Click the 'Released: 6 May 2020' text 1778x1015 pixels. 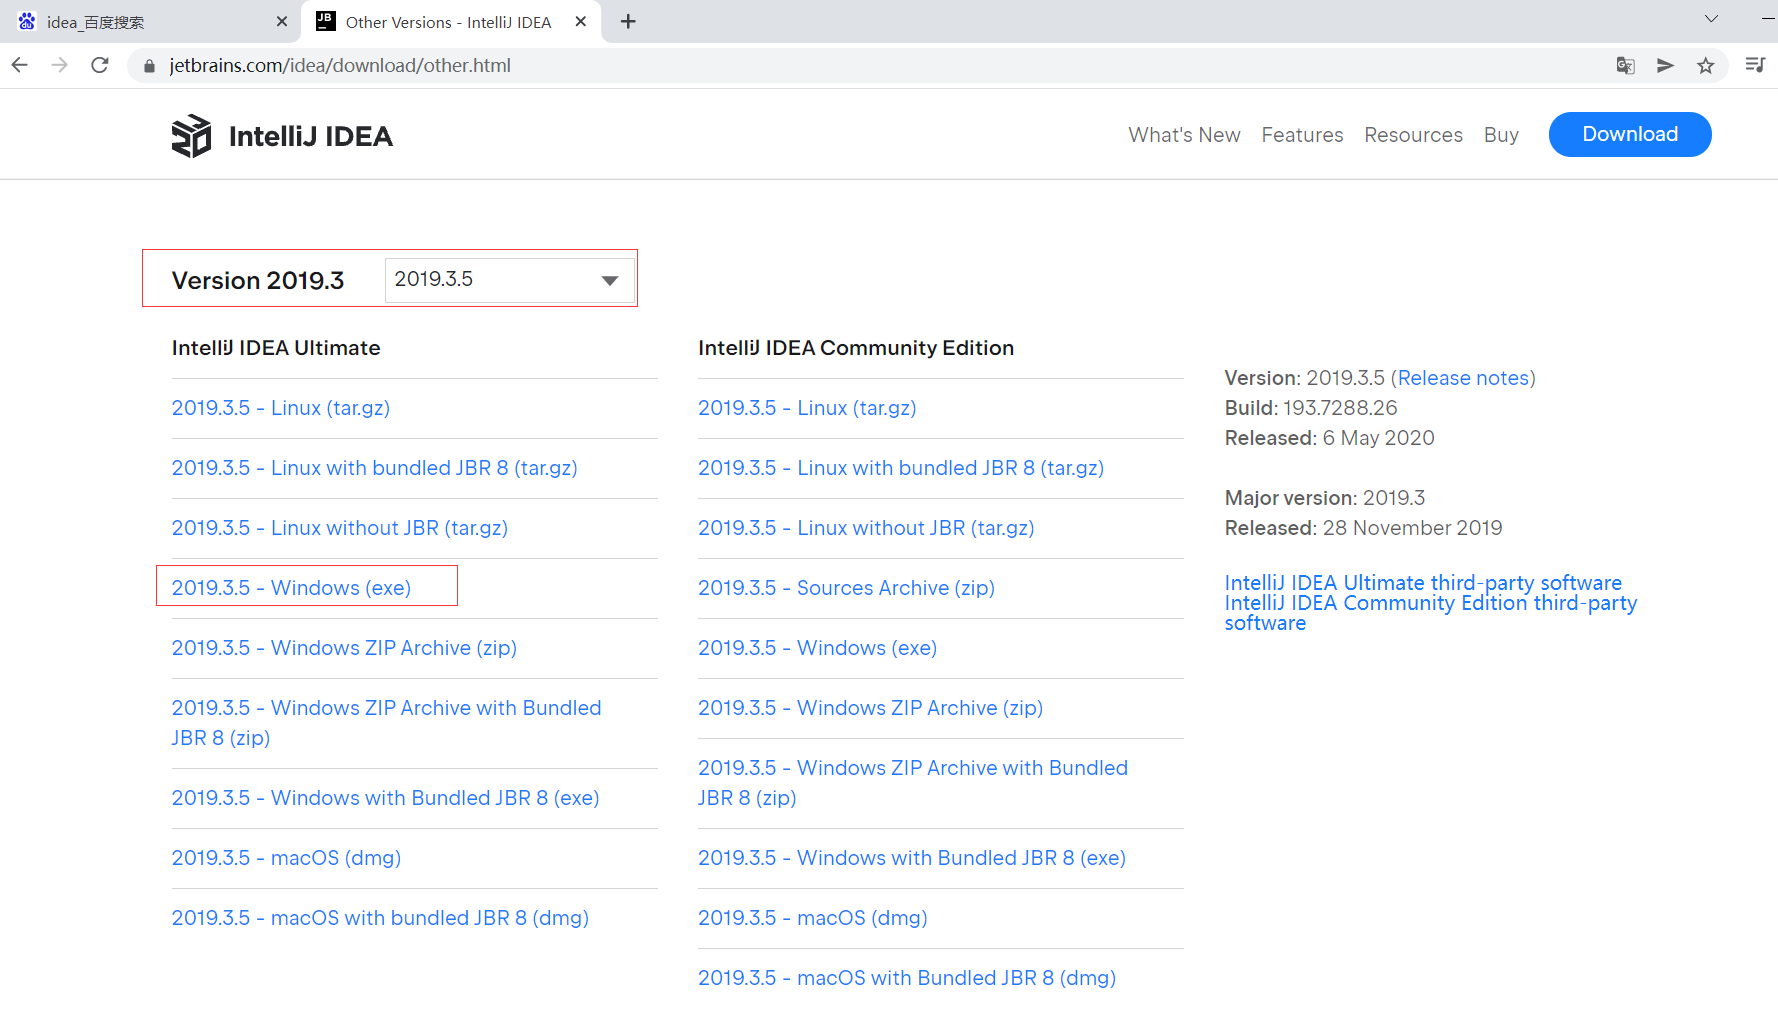point(1330,438)
